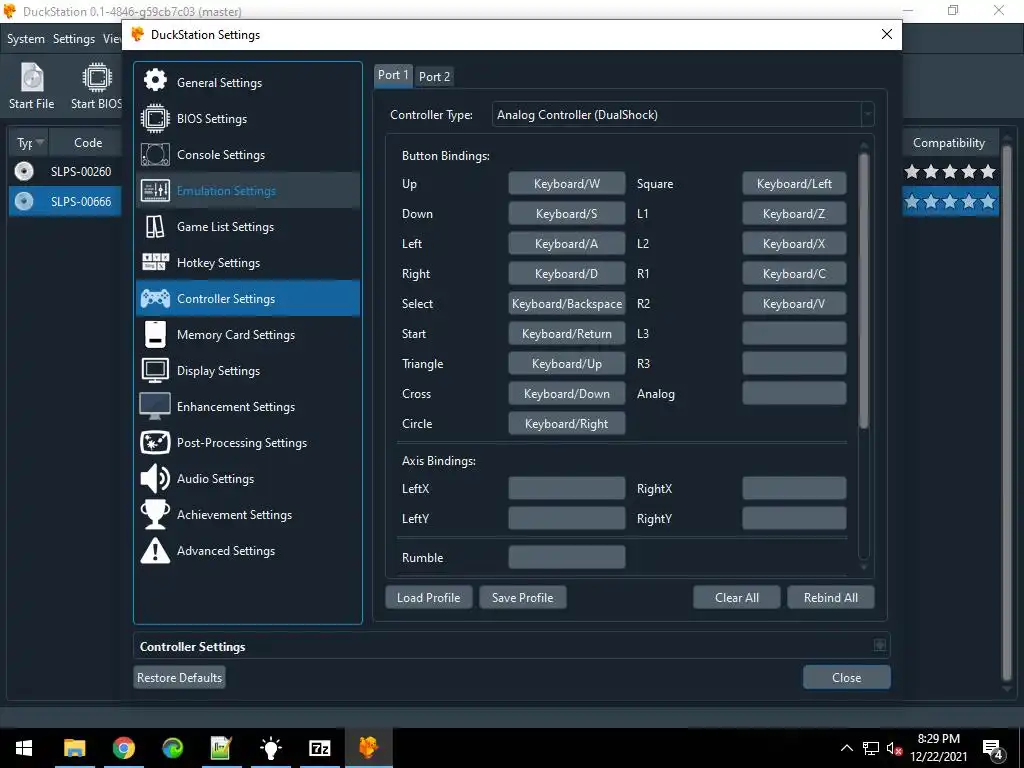Select Emulation Settings sliders icon

pos(155,191)
